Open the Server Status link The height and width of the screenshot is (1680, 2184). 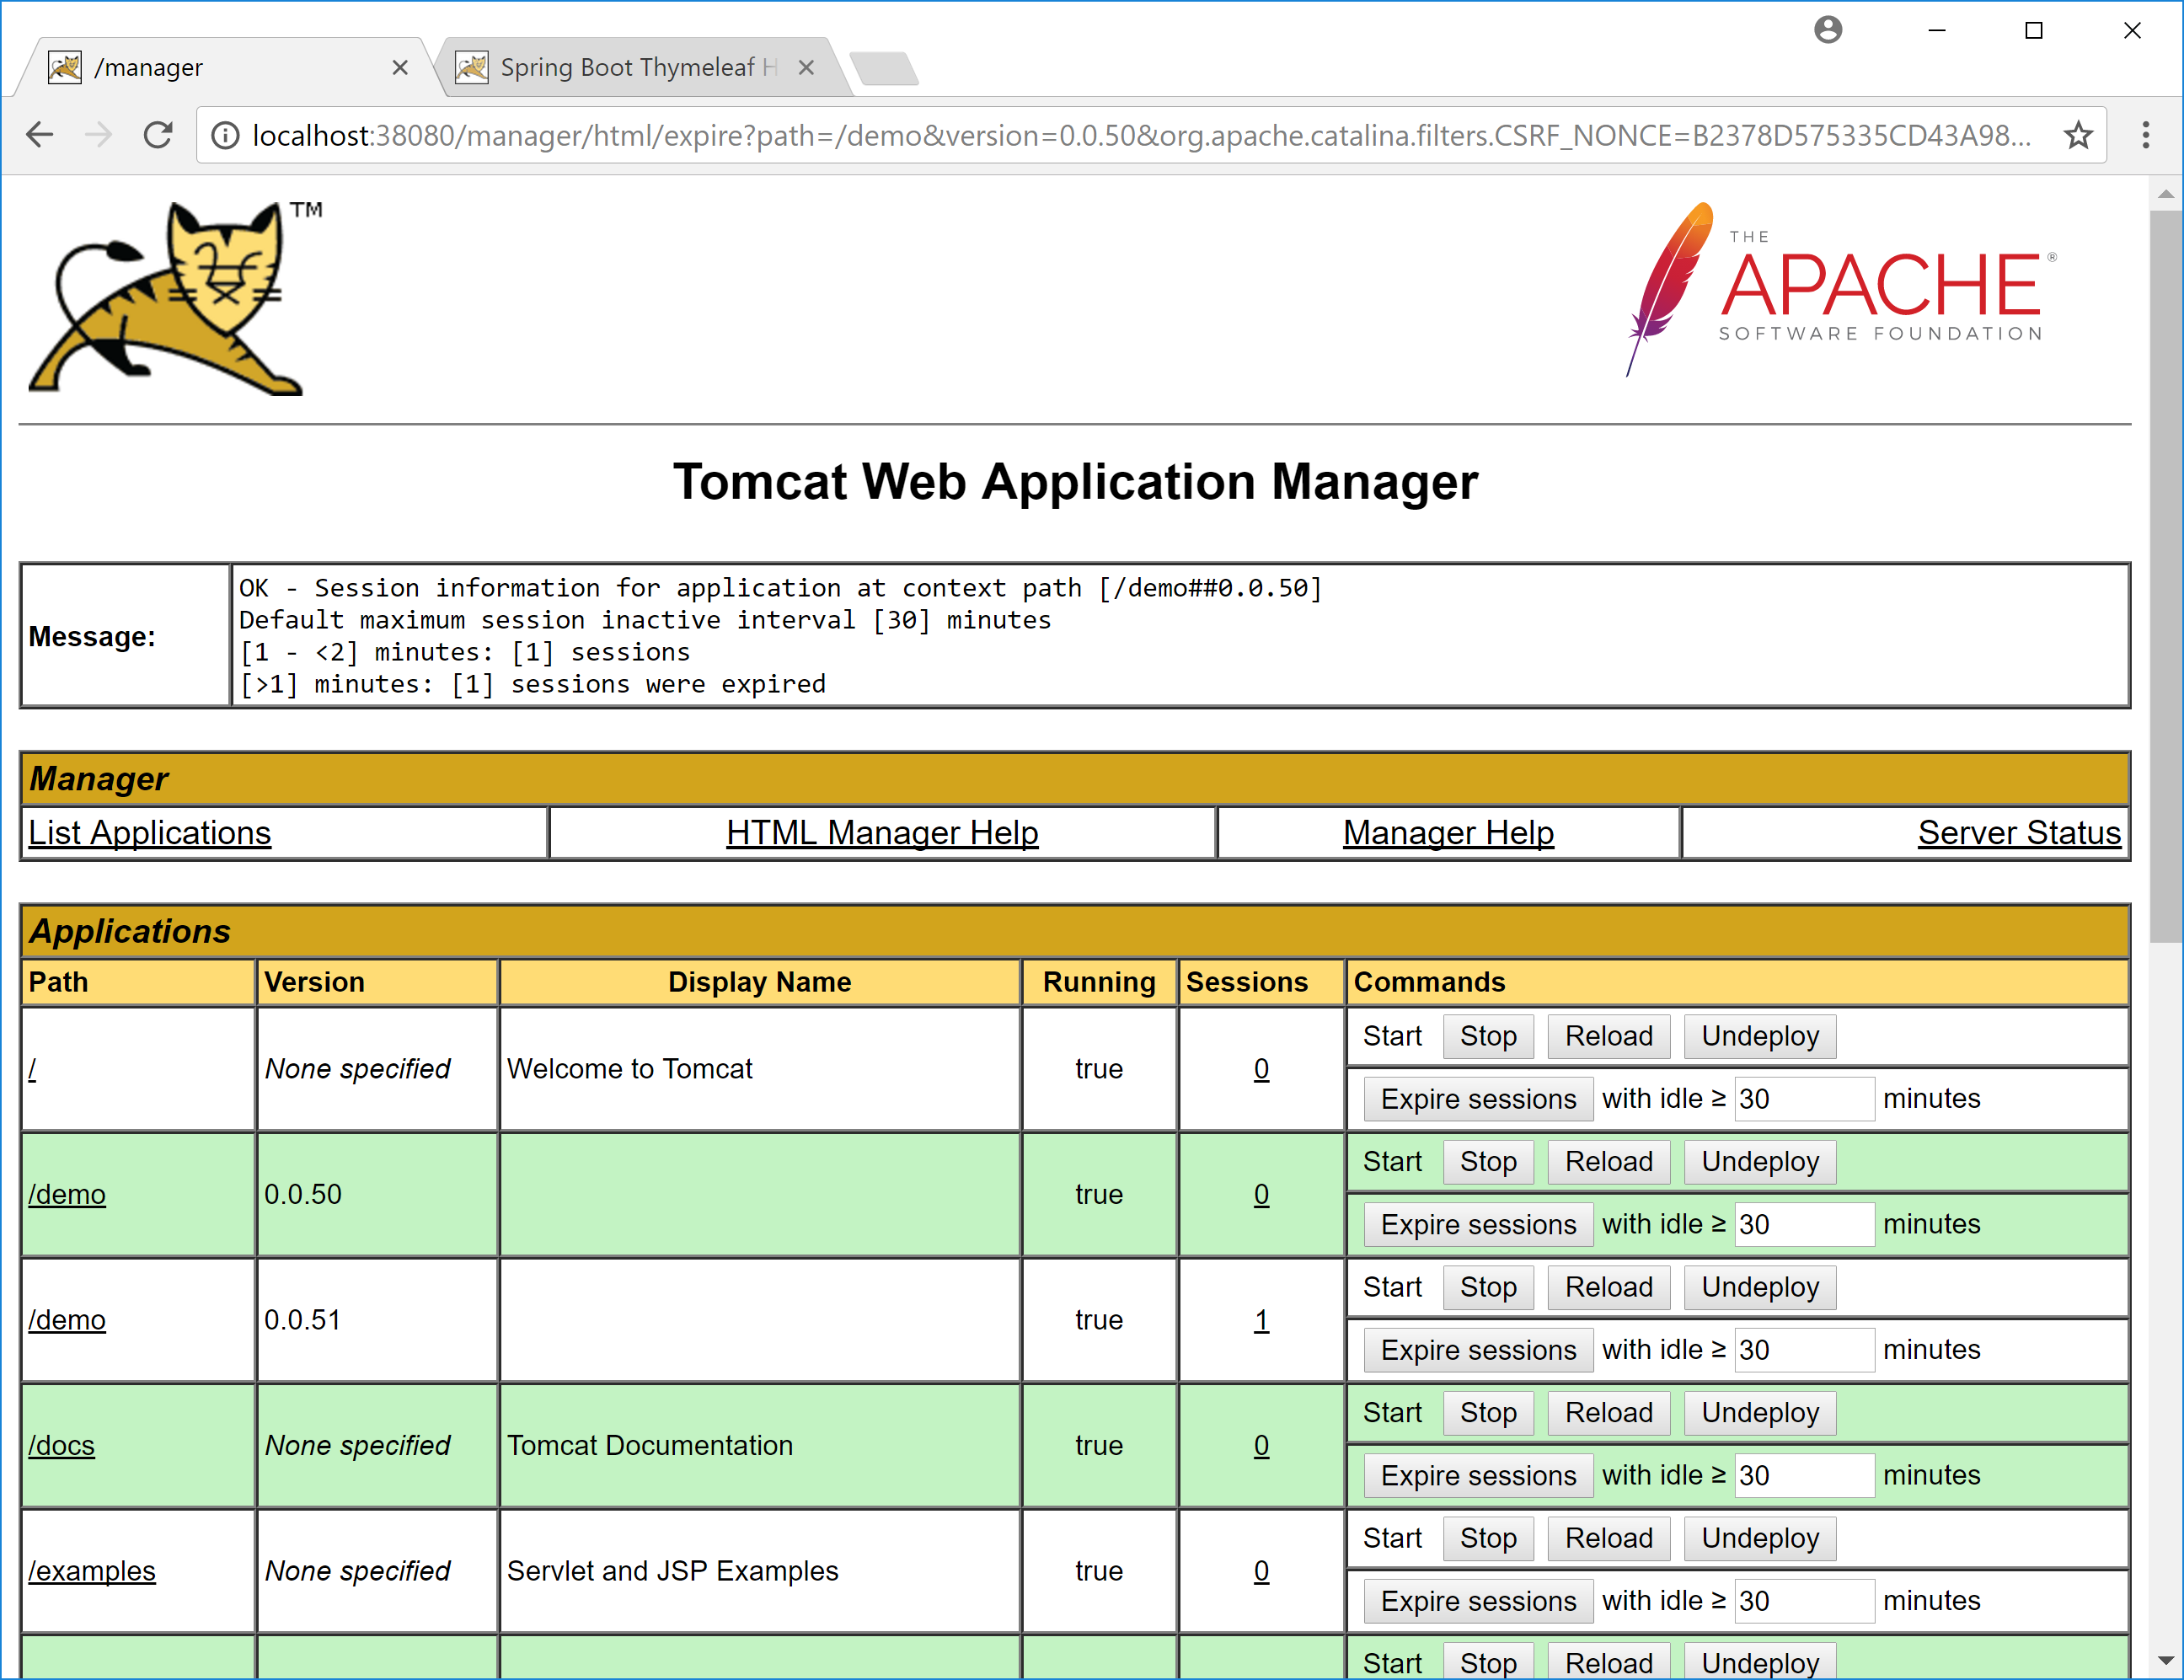2018,833
